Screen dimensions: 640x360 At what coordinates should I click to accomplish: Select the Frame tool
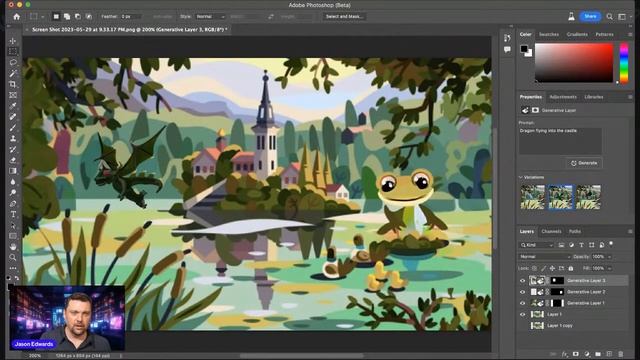13,95
